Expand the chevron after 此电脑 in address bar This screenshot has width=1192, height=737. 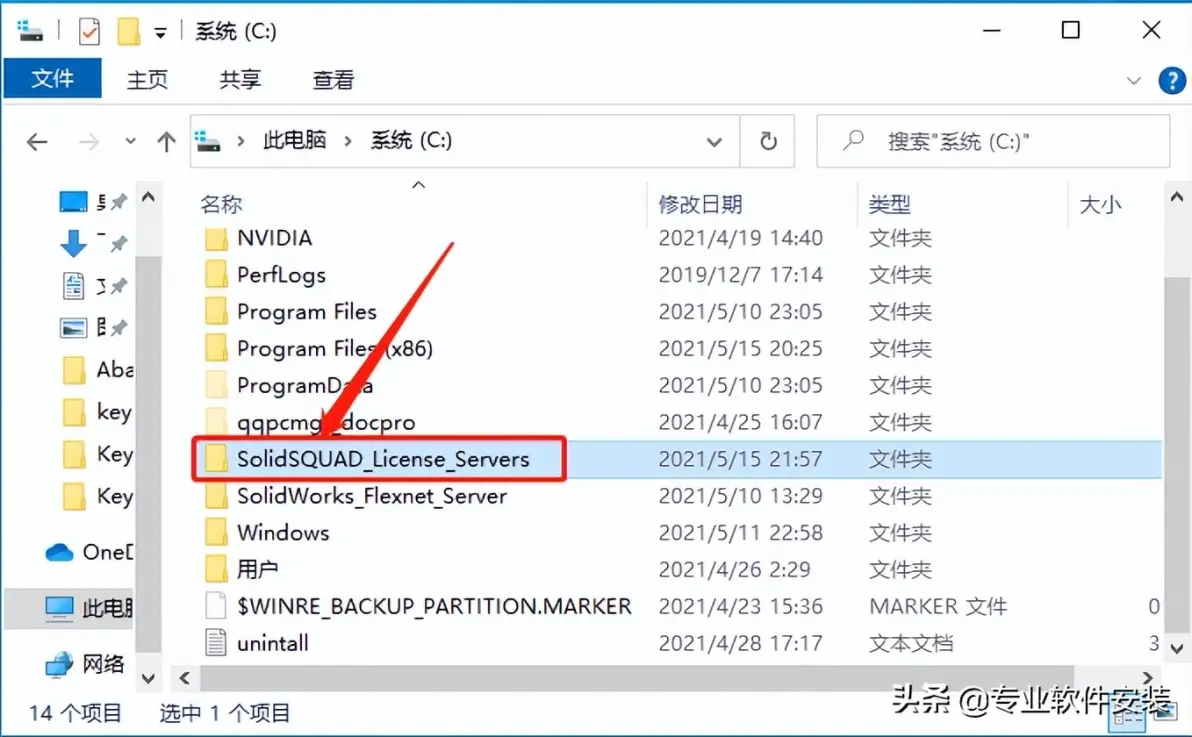[348, 141]
